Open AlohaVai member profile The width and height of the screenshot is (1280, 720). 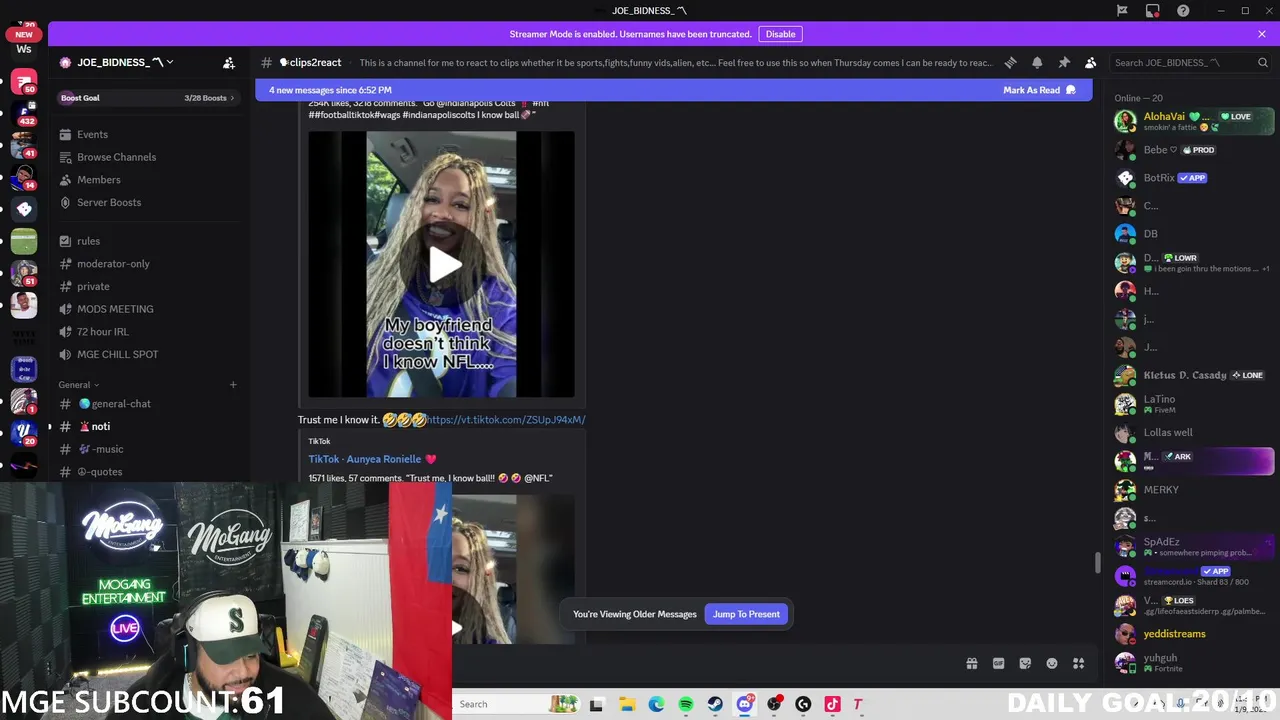(x=1193, y=121)
